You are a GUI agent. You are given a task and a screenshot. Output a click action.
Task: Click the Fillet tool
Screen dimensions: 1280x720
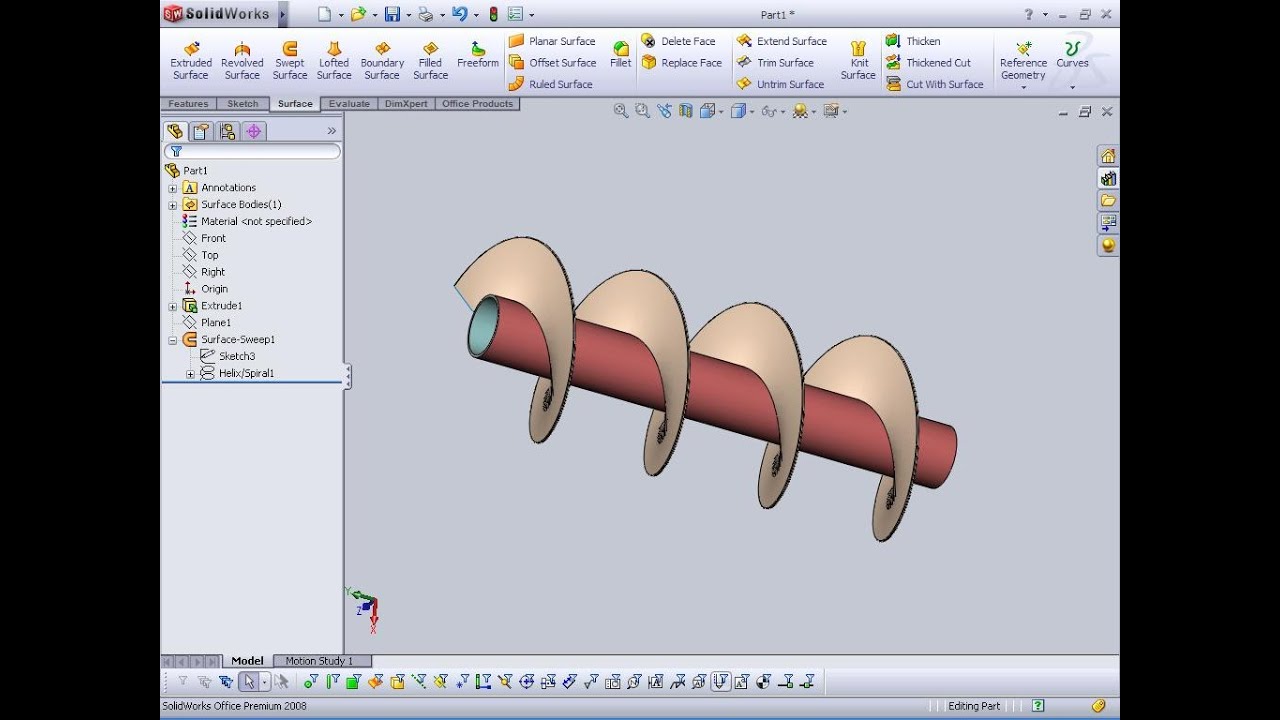click(x=621, y=55)
